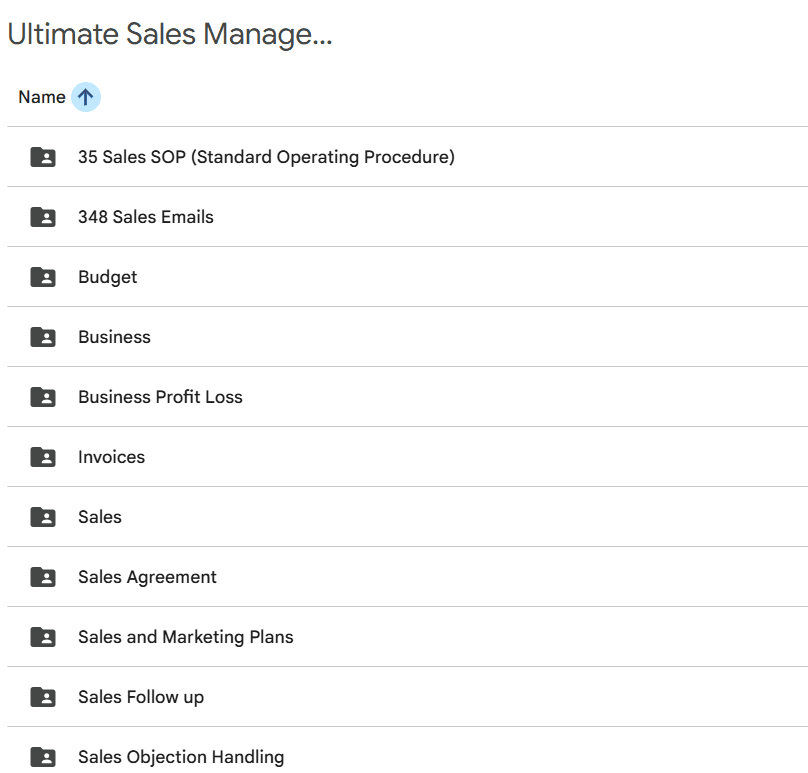
Task: Select the Invoices folder name
Action: coord(111,457)
